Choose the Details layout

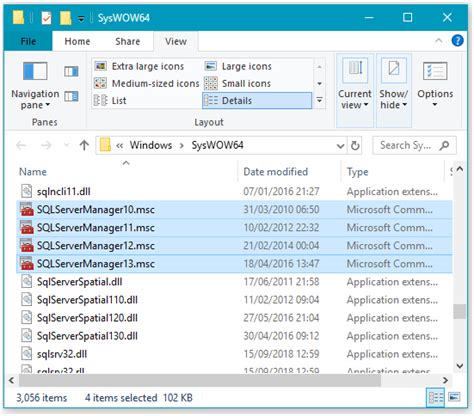[257, 100]
